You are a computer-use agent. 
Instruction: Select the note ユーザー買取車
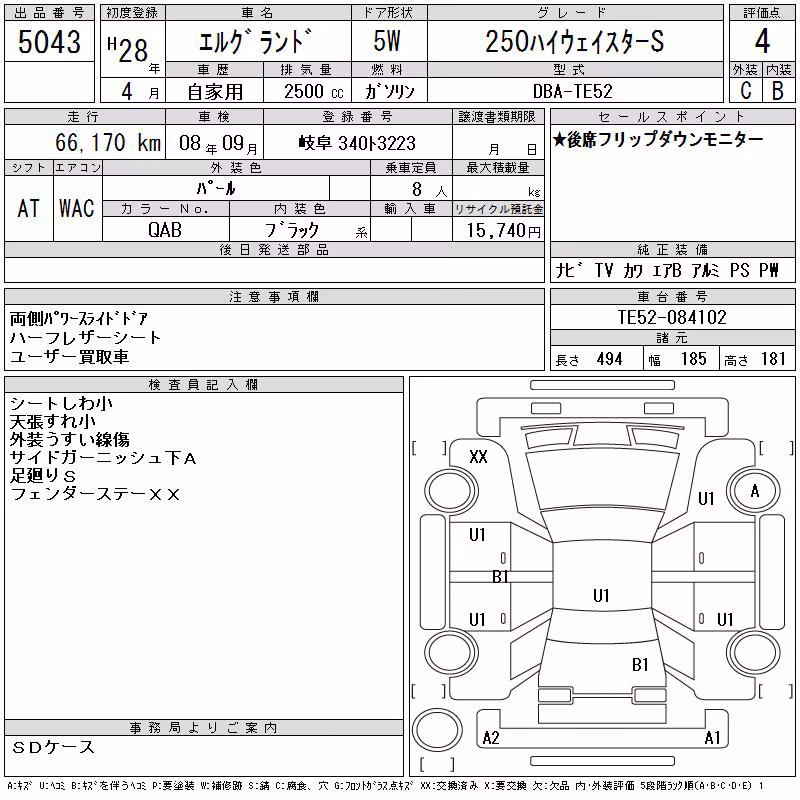69,356
